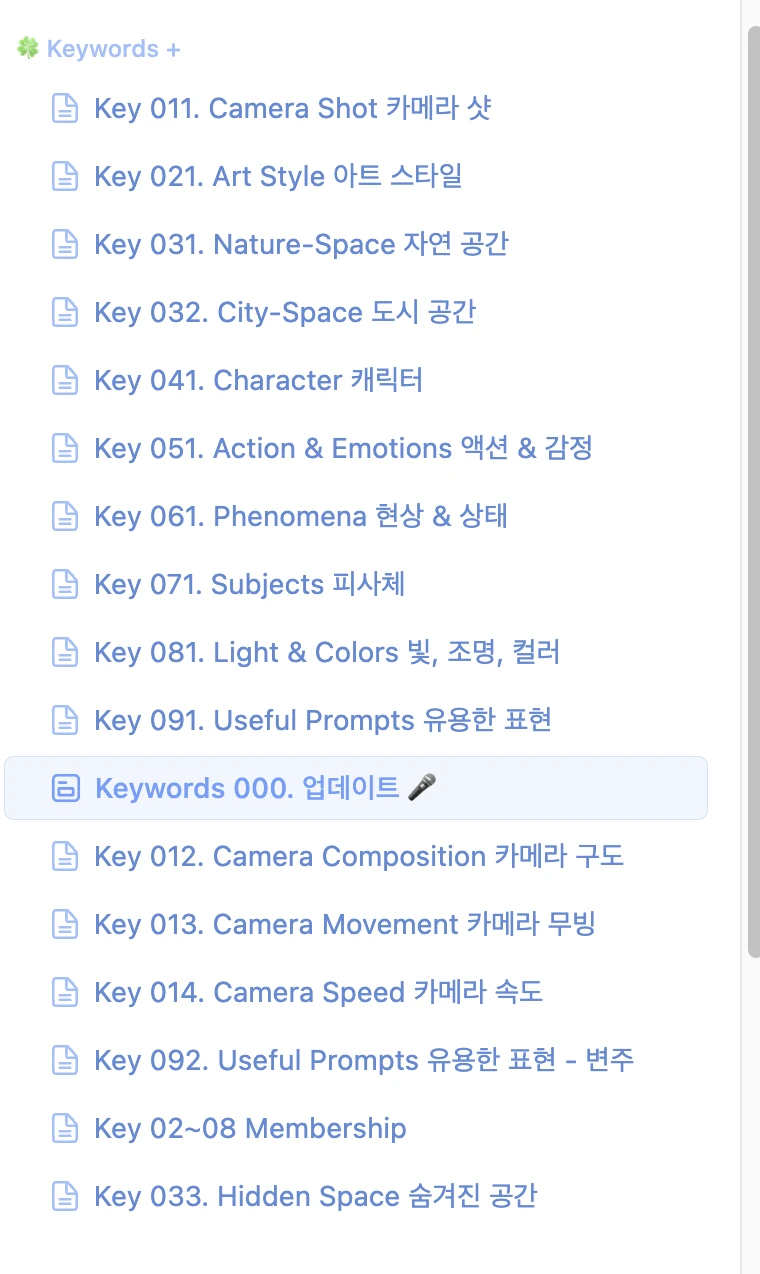Open Key 031 Nature-Space page
This screenshot has width=760, height=1274.
[301, 244]
